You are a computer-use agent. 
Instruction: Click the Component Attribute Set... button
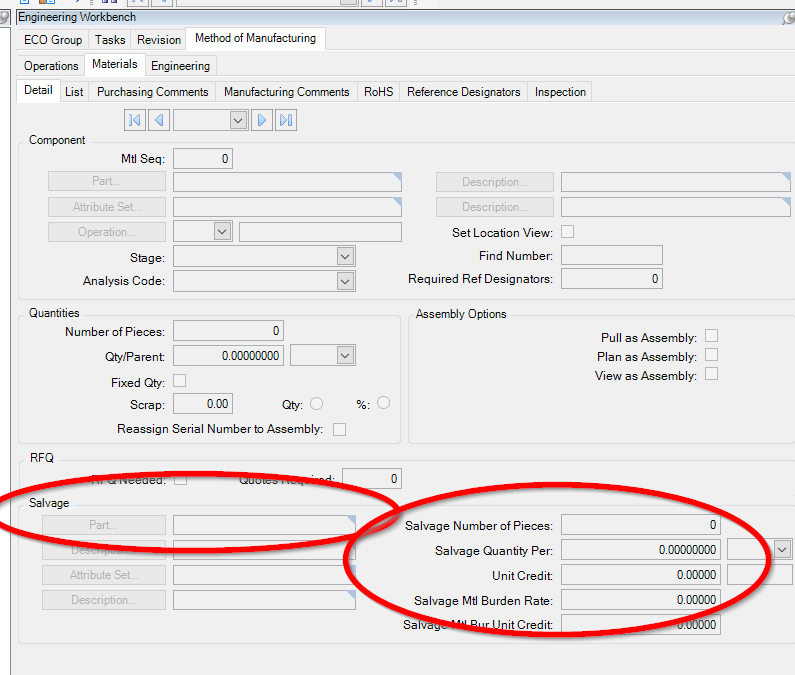coord(107,207)
